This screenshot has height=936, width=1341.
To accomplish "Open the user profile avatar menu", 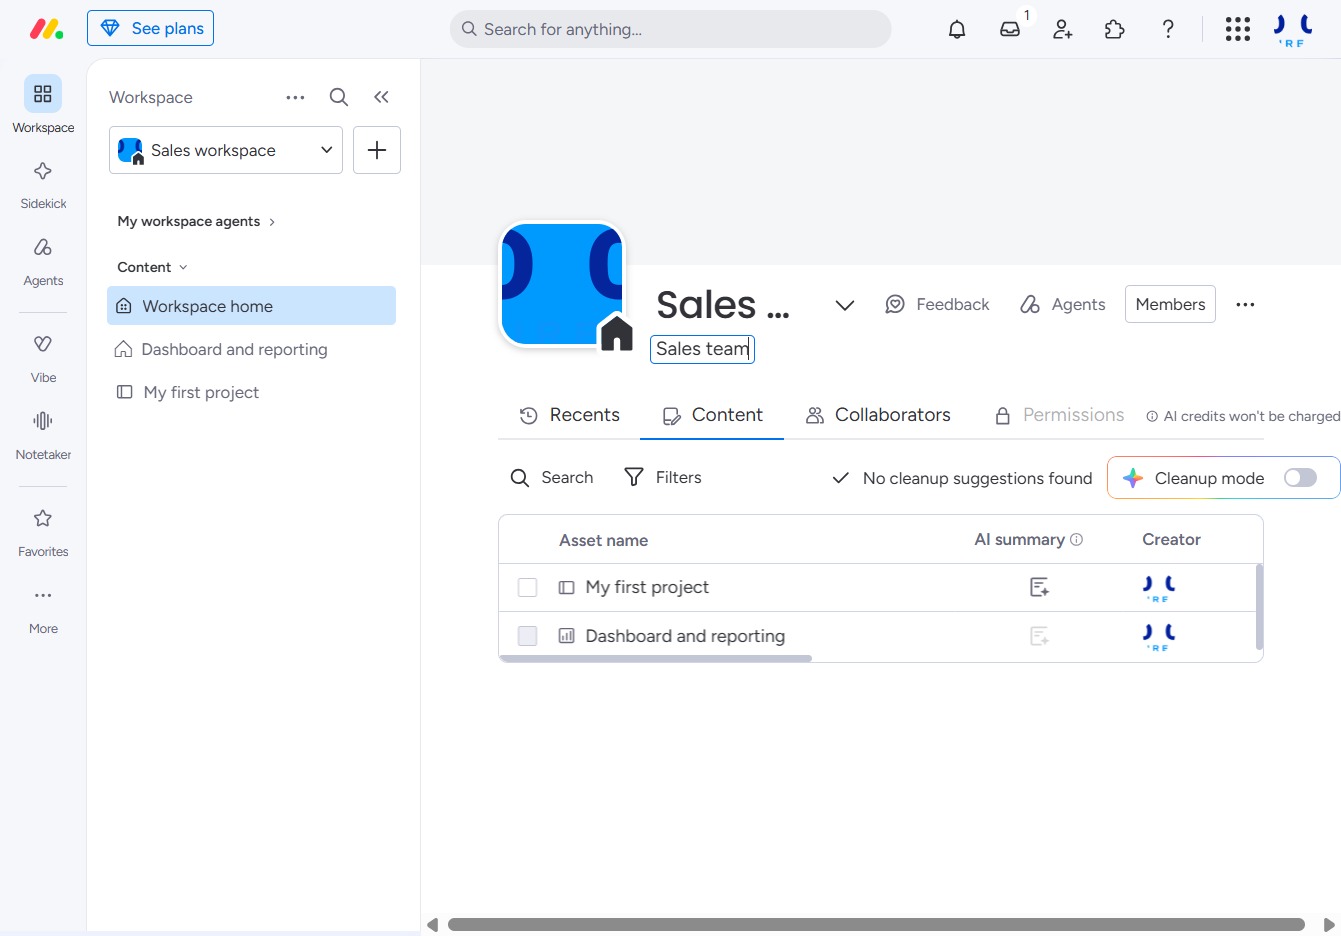I will click(x=1293, y=30).
